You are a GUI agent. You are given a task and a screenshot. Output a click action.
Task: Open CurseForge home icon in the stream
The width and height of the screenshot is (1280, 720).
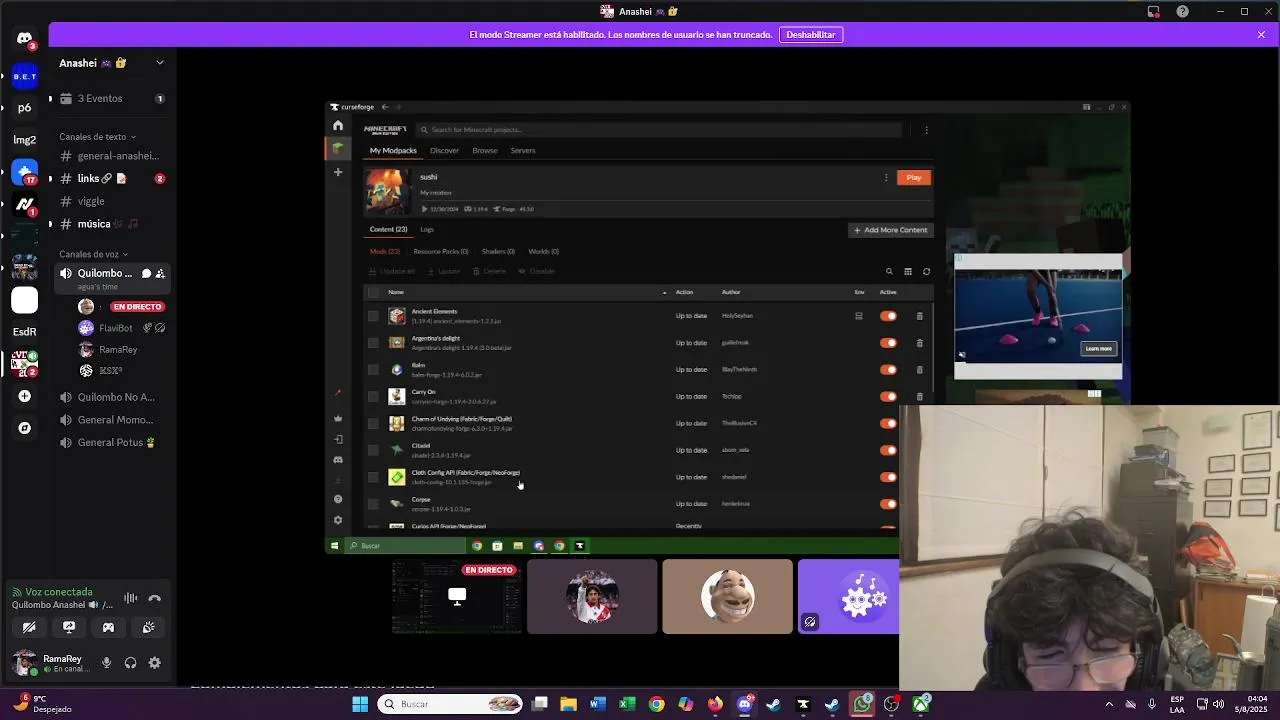pos(338,125)
